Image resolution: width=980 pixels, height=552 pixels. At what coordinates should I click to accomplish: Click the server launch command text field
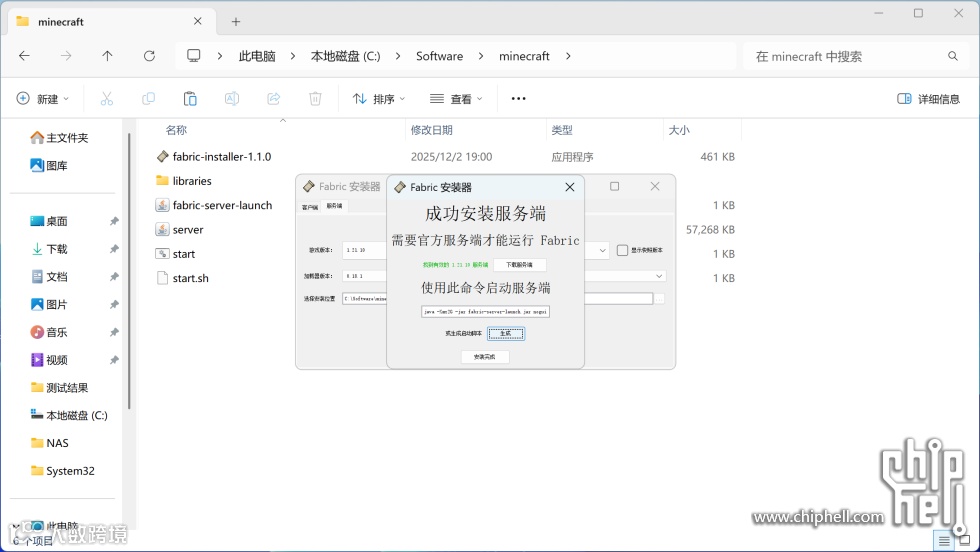[x=485, y=311]
